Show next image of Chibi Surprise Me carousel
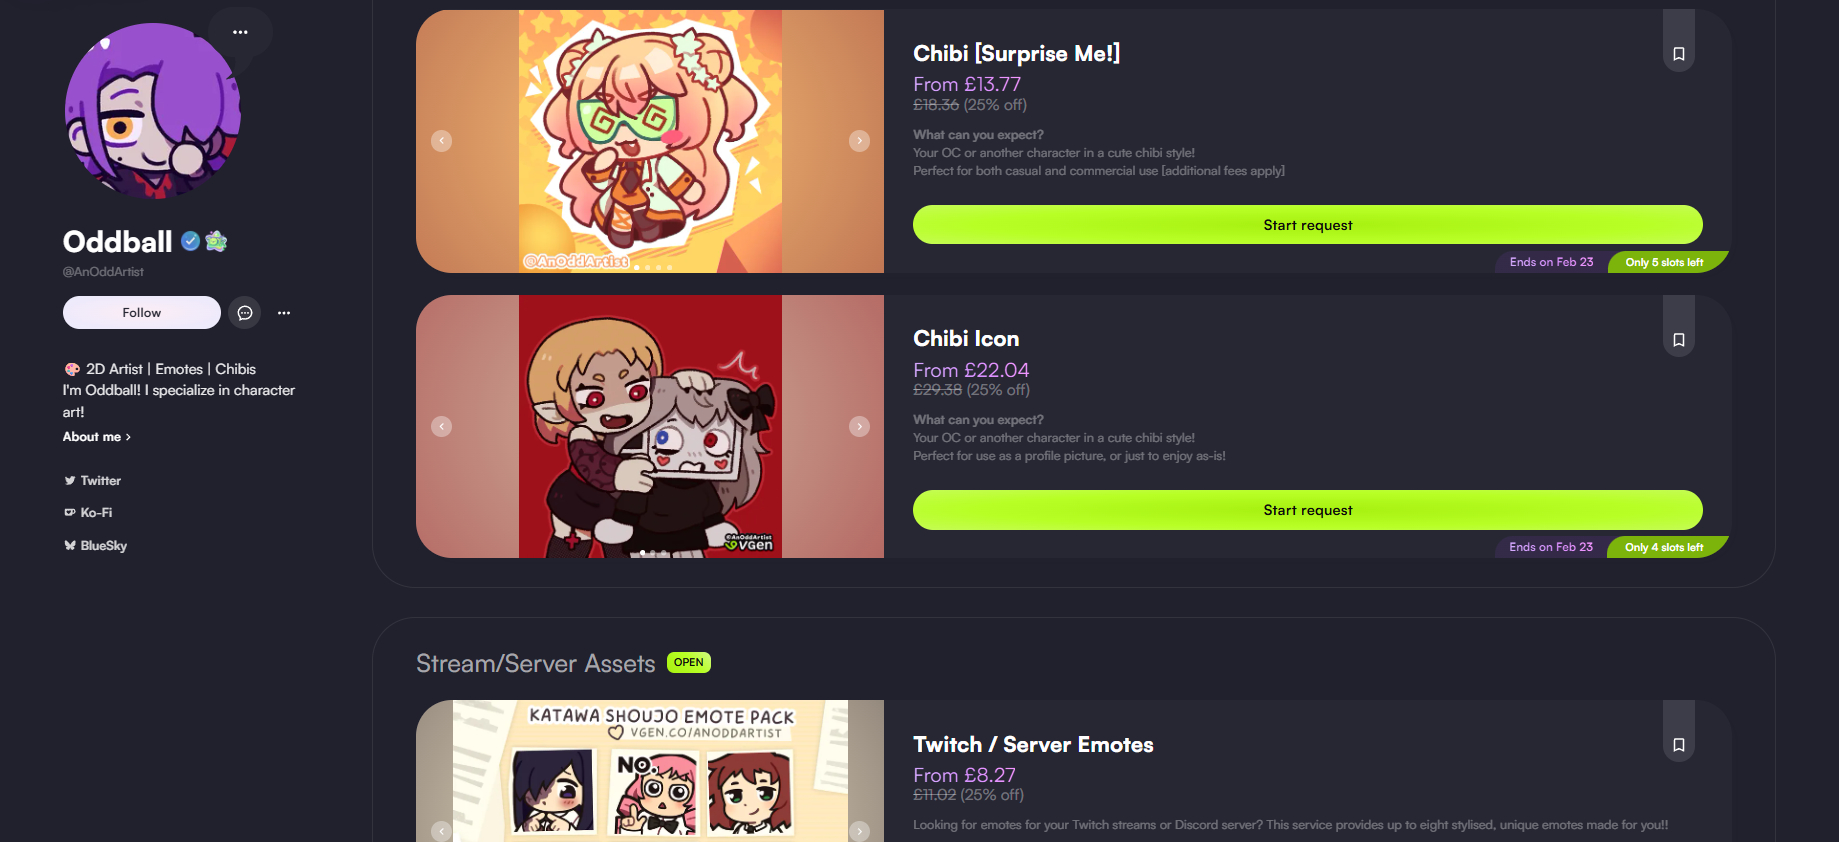Screen dimensions: 1839x842 pyautogui.click(x=859, y=141)
